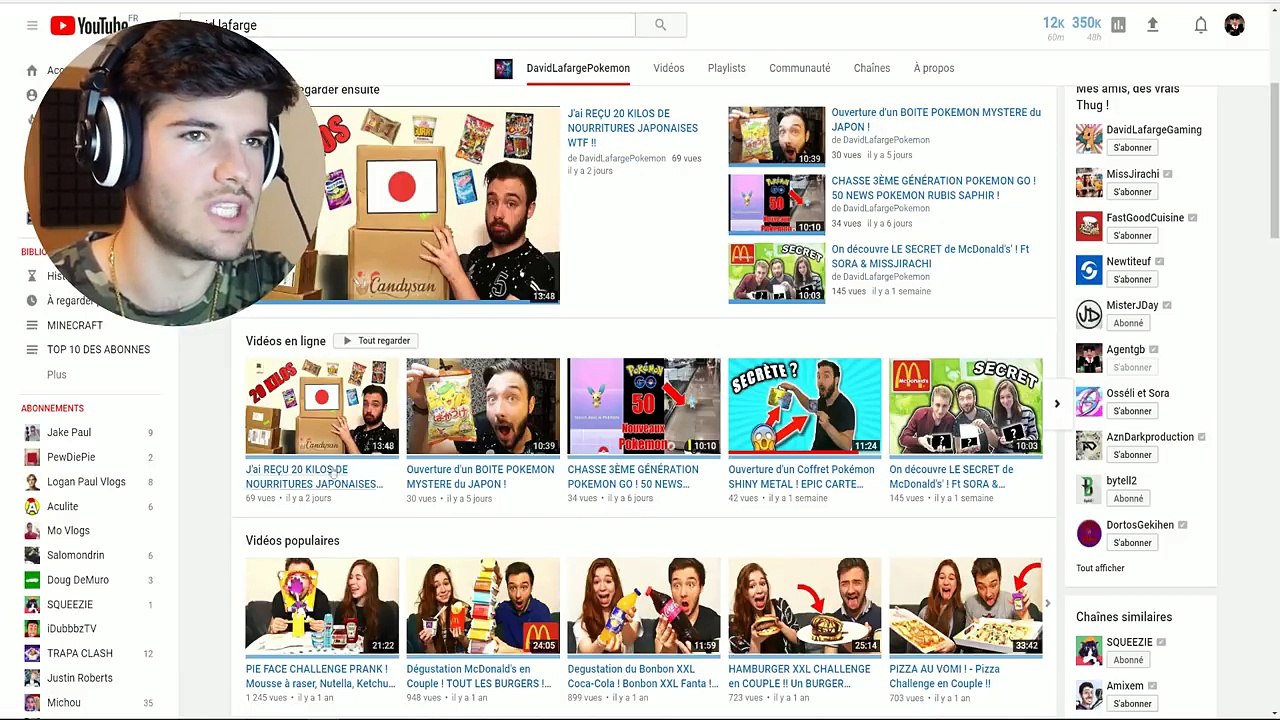Expand the Plus item under the library
Viewport: 1280px width, 720px height.
(x=57, y=374)
